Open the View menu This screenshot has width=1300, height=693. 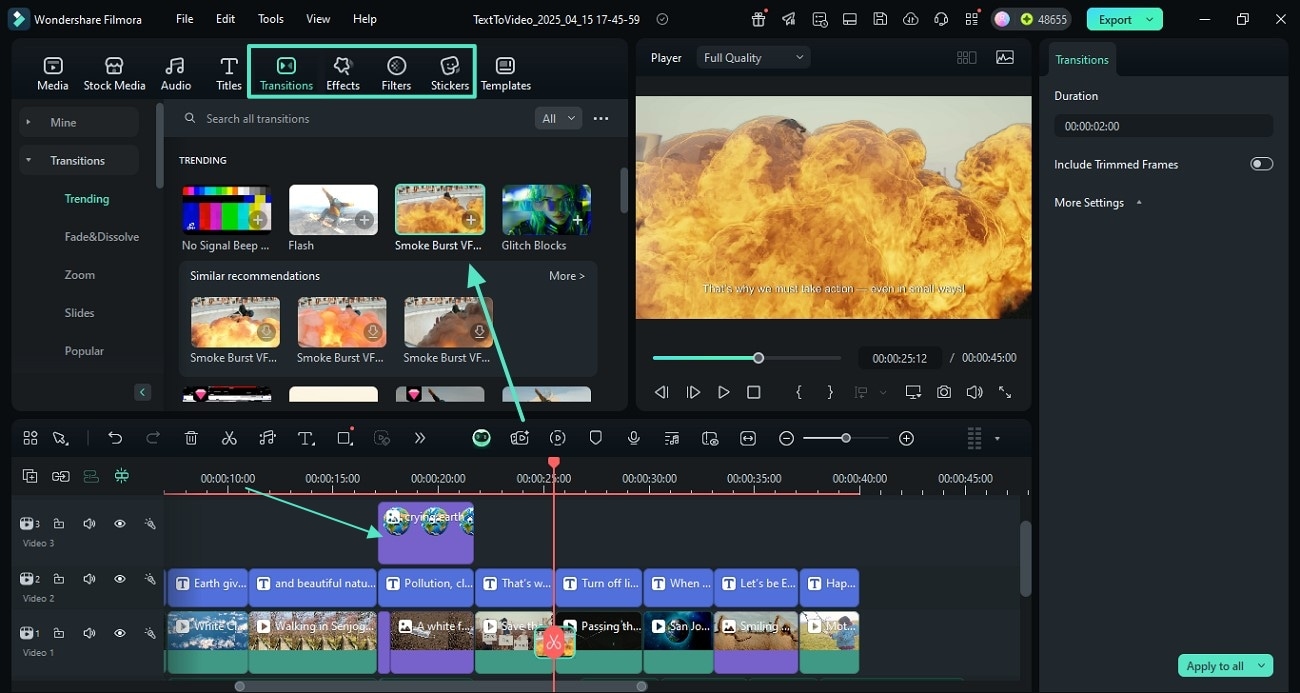(318, 19)
